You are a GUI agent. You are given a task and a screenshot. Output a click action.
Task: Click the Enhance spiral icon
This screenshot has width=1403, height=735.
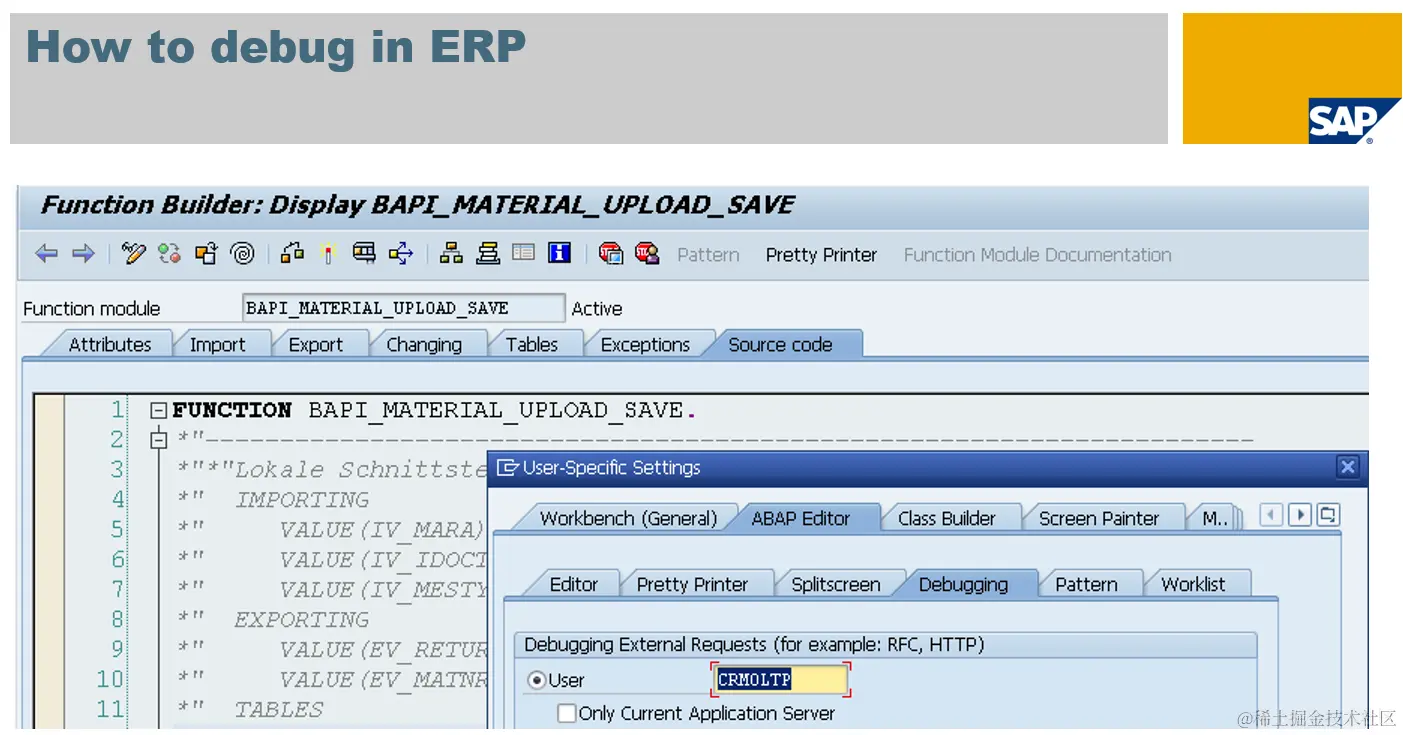point(243,254)
